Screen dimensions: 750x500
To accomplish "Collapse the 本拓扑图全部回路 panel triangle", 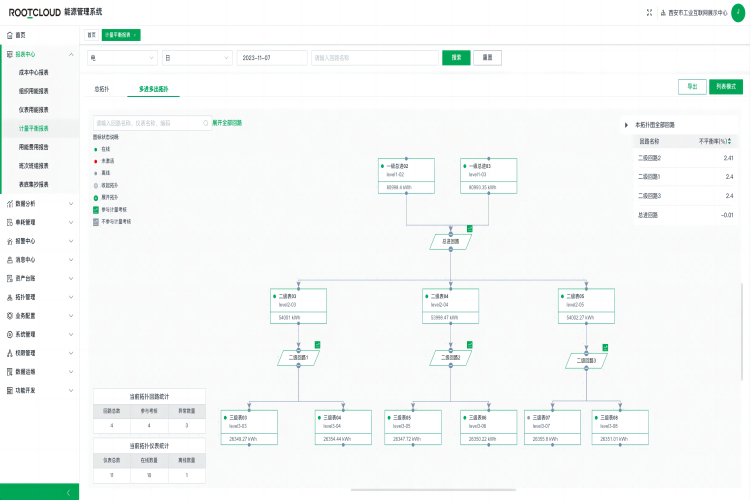I will click(626, 125).
